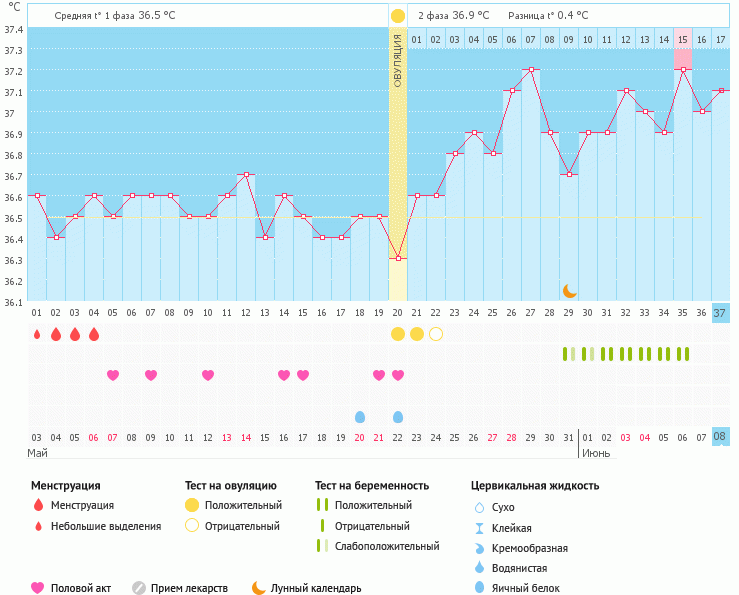Select the blue cycle day 37 box
The image size is (739, 595).
tap(720, 313)
